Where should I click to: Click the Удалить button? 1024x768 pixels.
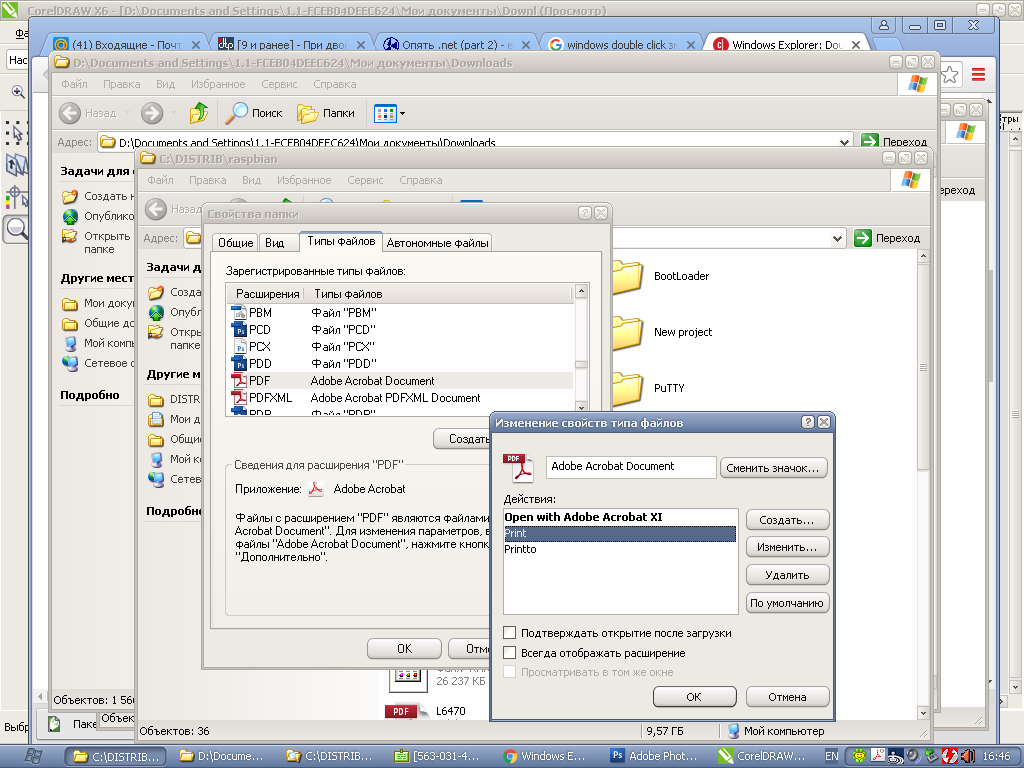[787, 575]
